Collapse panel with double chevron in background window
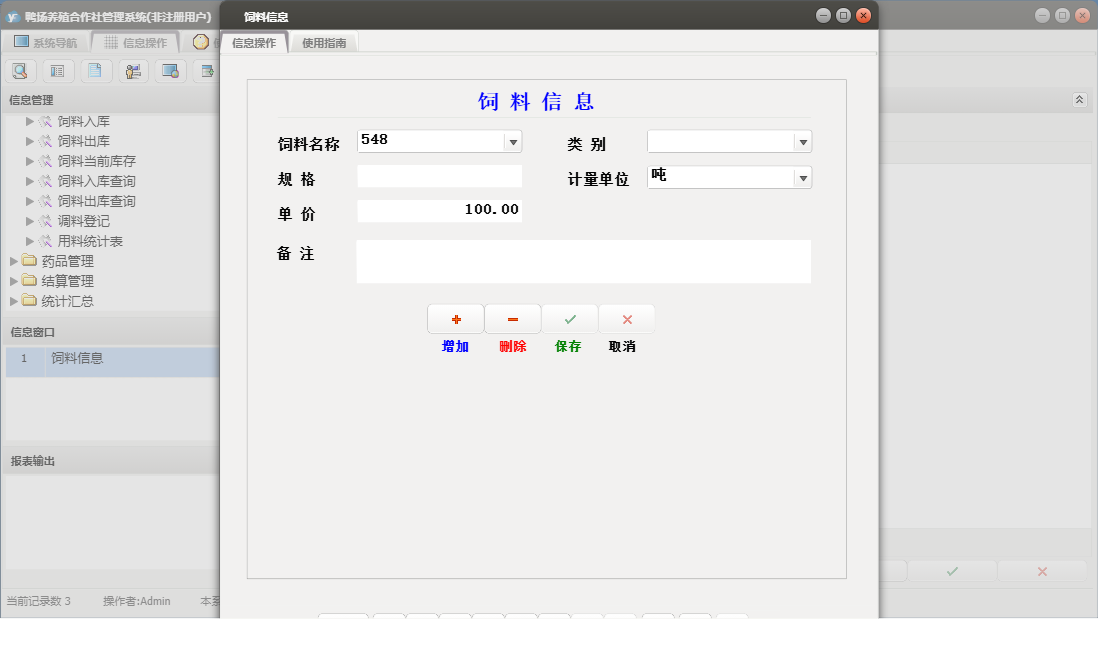 pyautogui.click(x=1079, y=100)
